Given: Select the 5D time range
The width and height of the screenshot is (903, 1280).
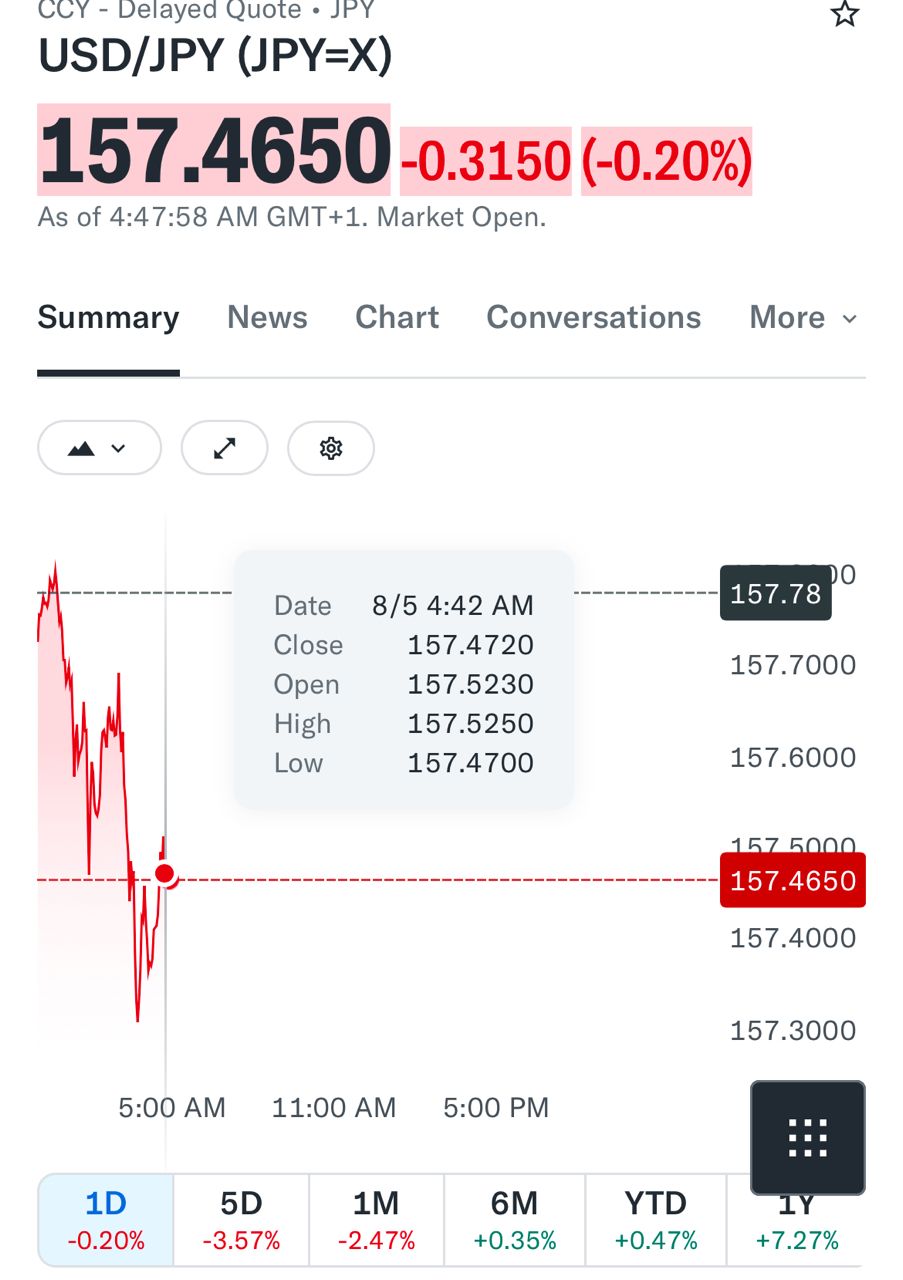Looking at the screenshot, I should coord(241,1220).
